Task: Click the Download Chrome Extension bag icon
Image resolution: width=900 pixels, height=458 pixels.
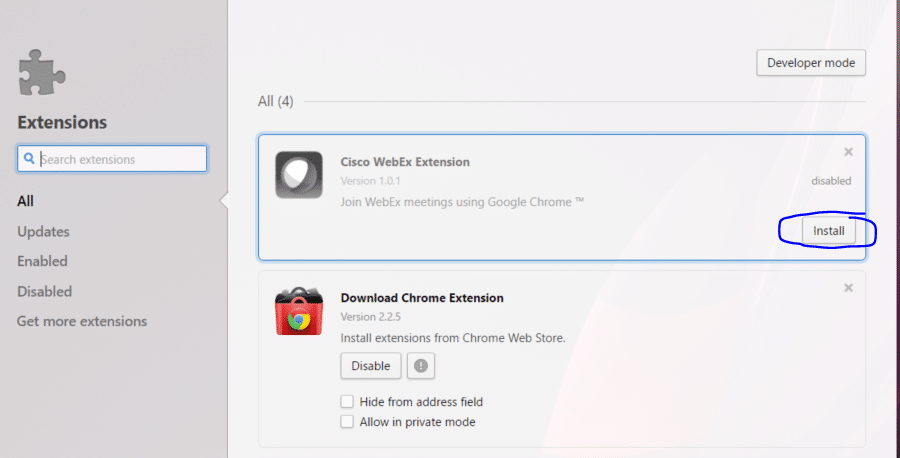Action: (298, 311)
